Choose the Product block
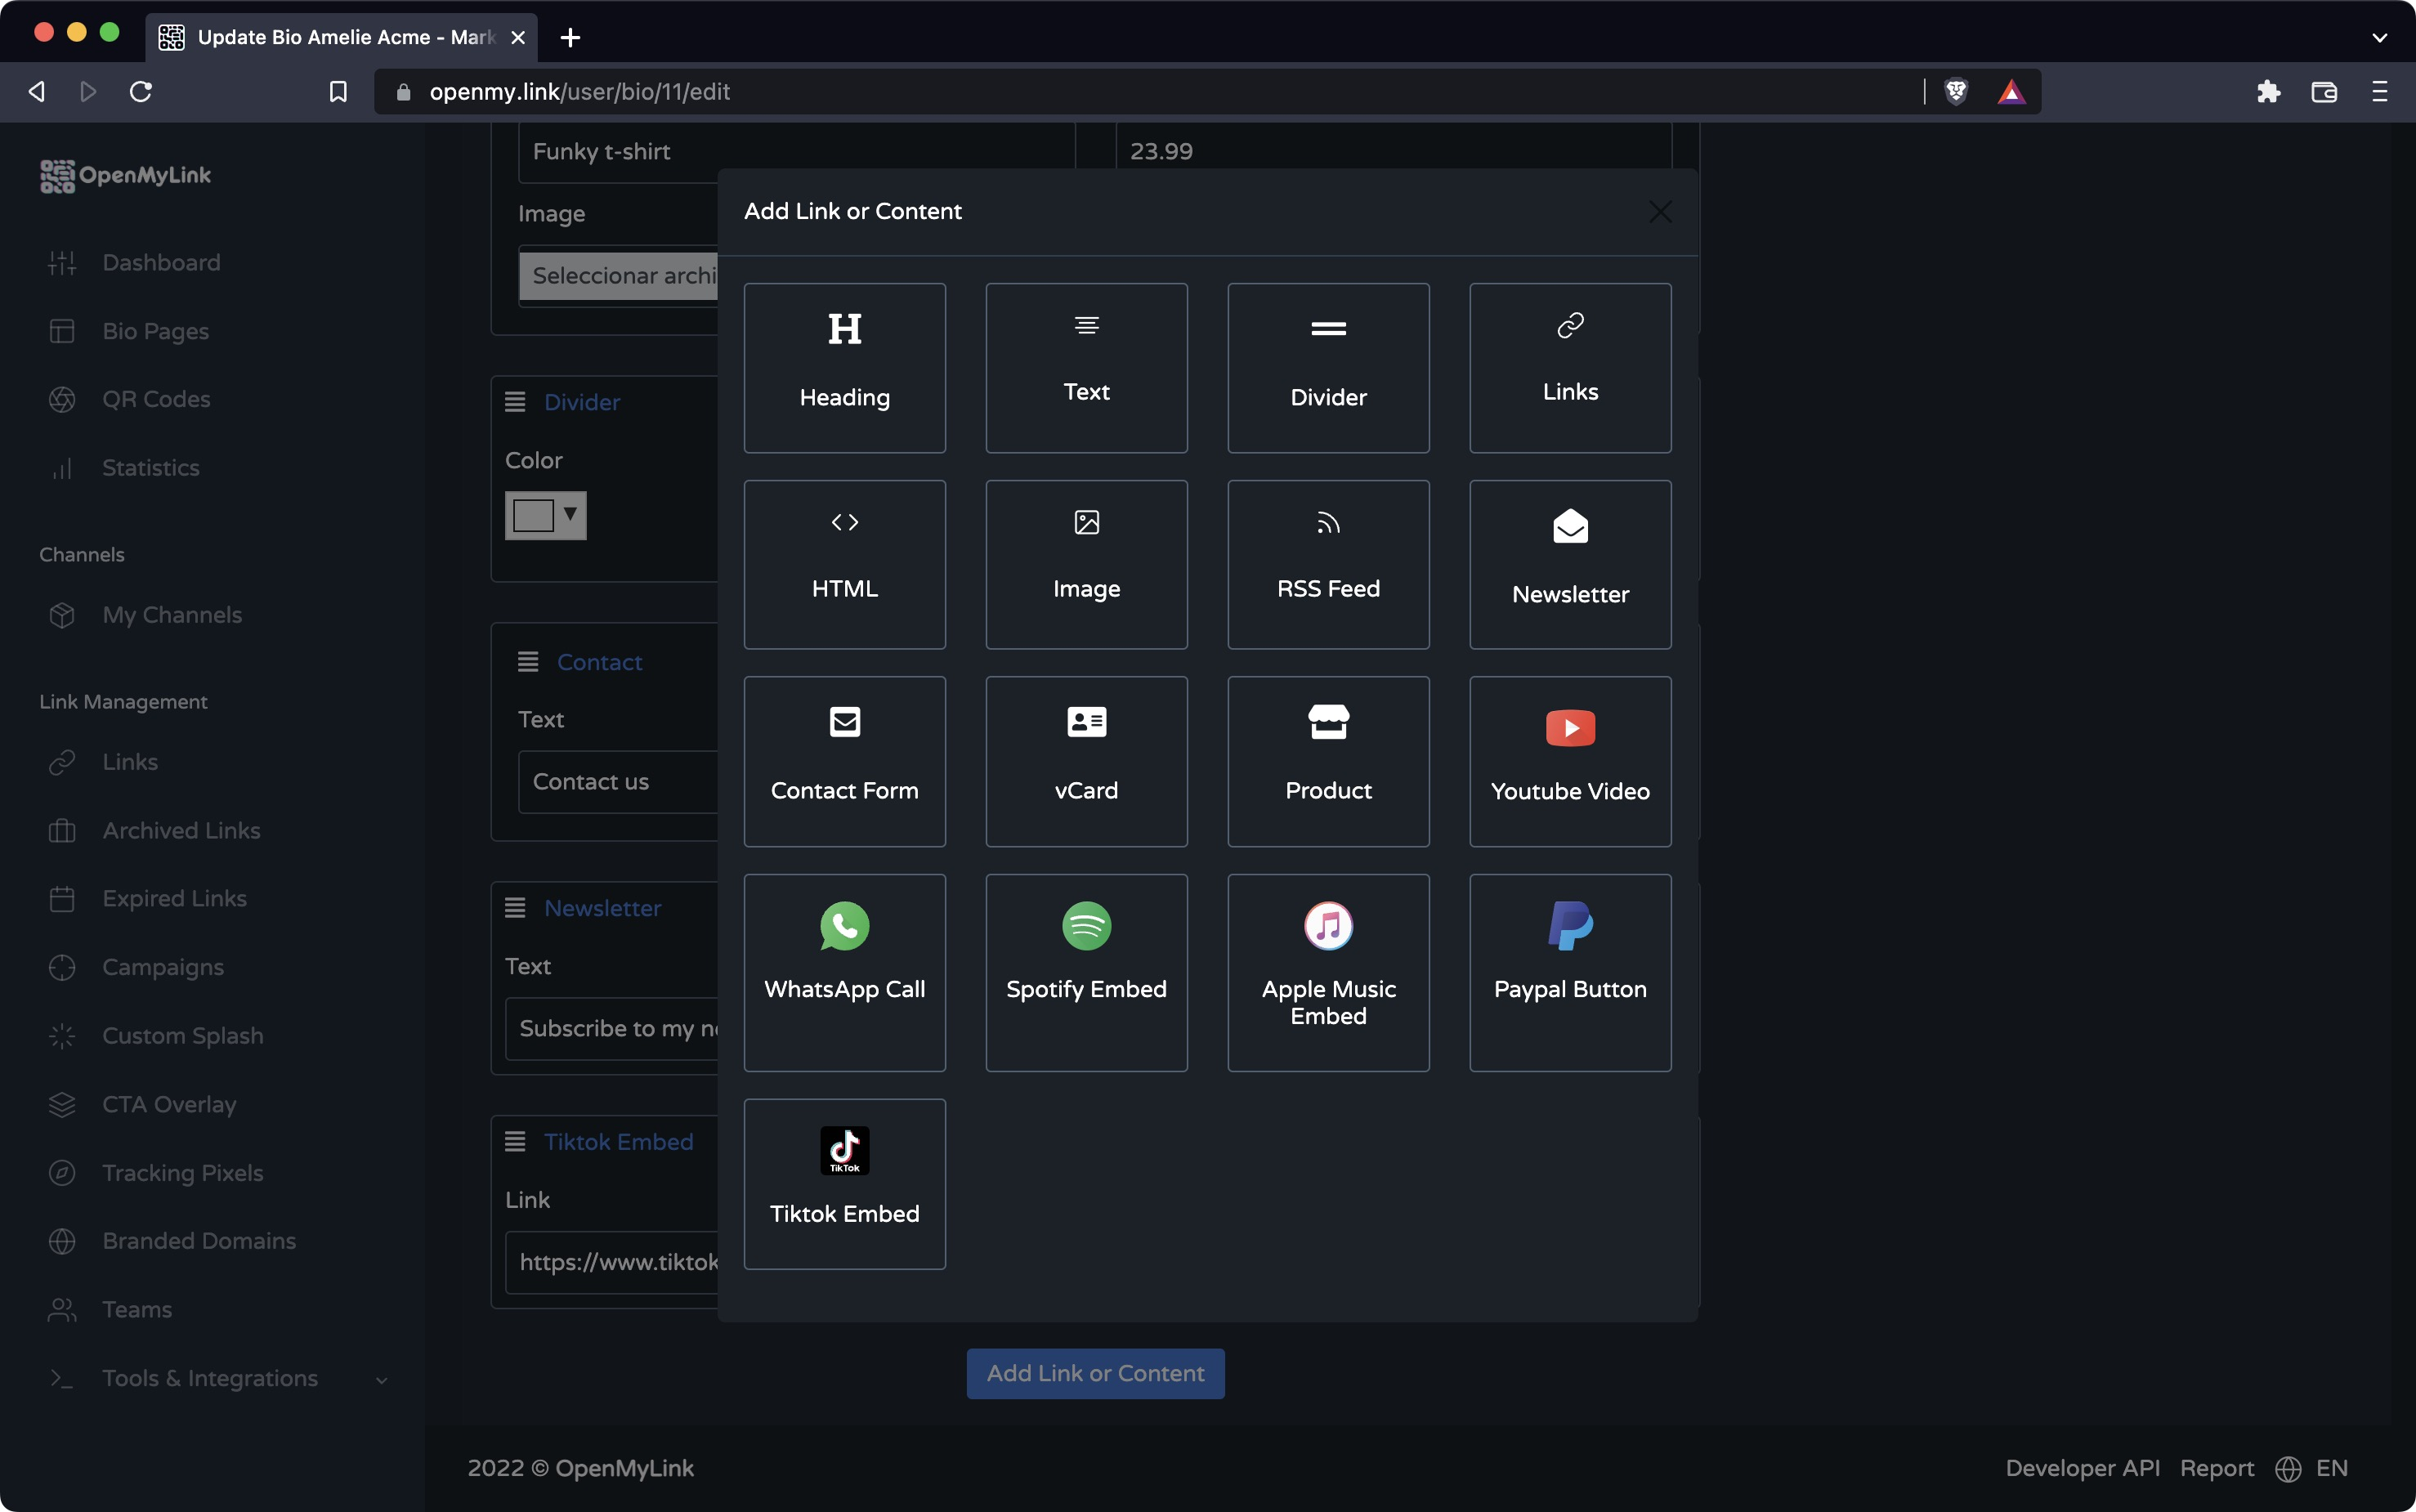The height and width of the screenshot is (1512, 2416). point(1328,761)
